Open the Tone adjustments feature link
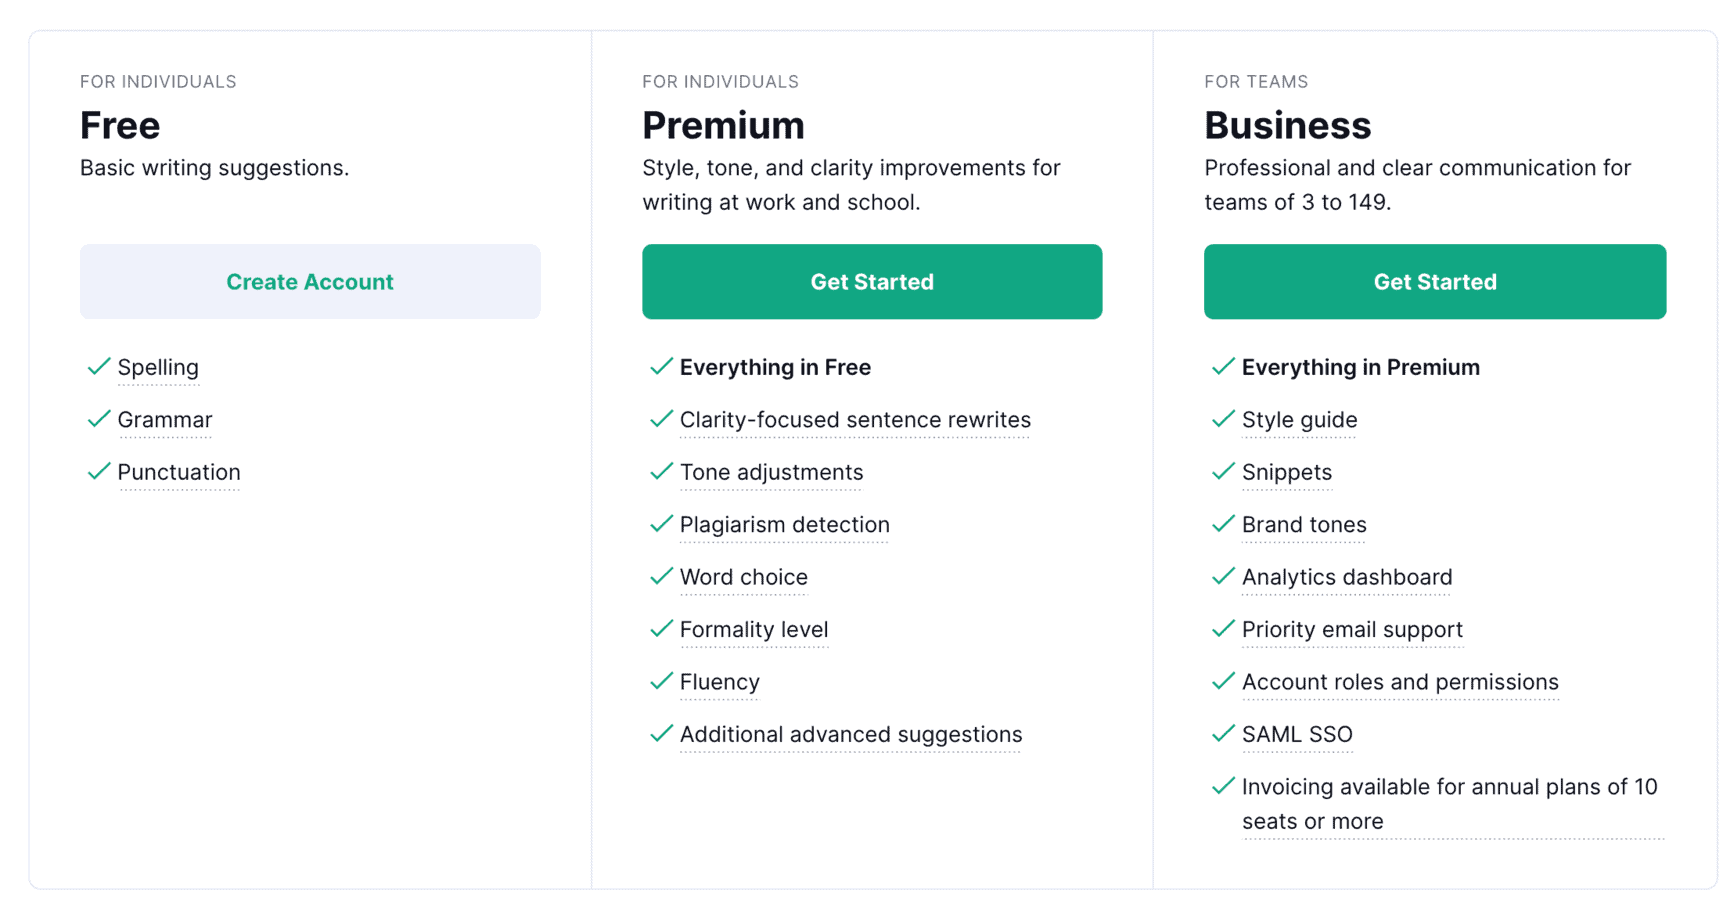 [x=771, y=472]
